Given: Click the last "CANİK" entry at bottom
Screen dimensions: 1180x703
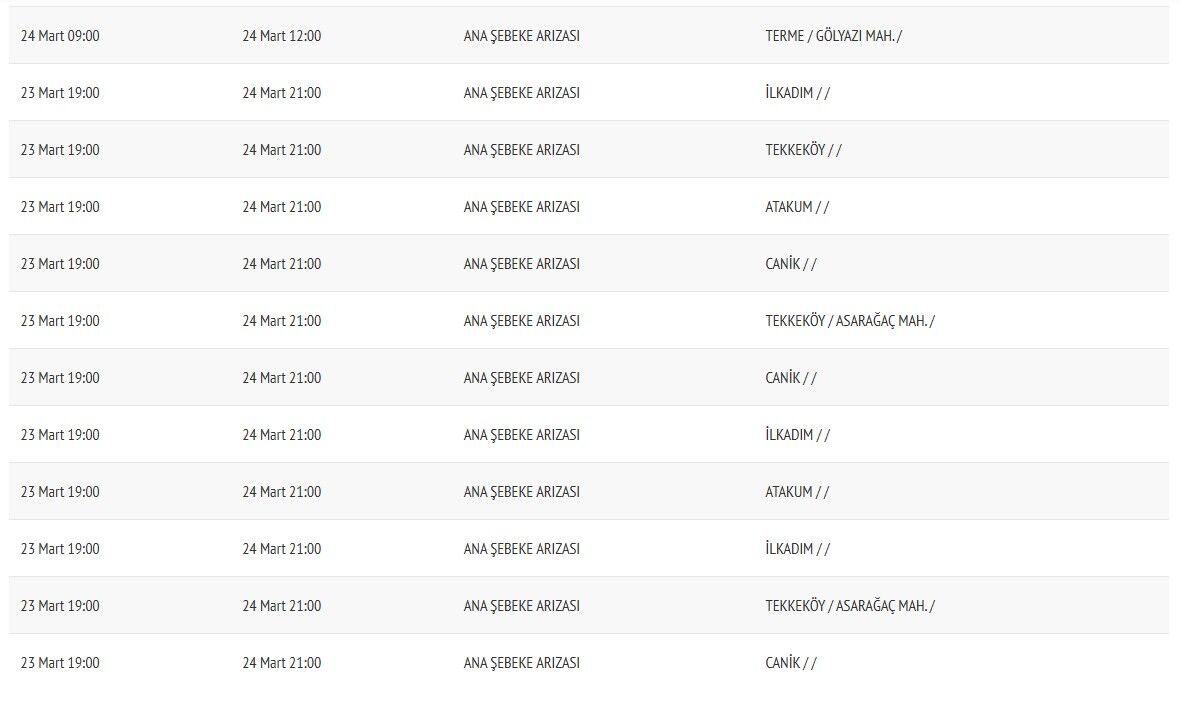Looking at the screenshot, I should (x=791, y=663).
